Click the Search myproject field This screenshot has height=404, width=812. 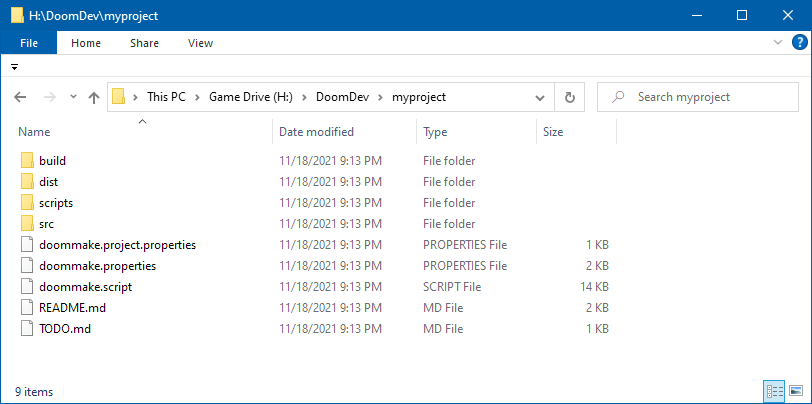click(698, 97)
